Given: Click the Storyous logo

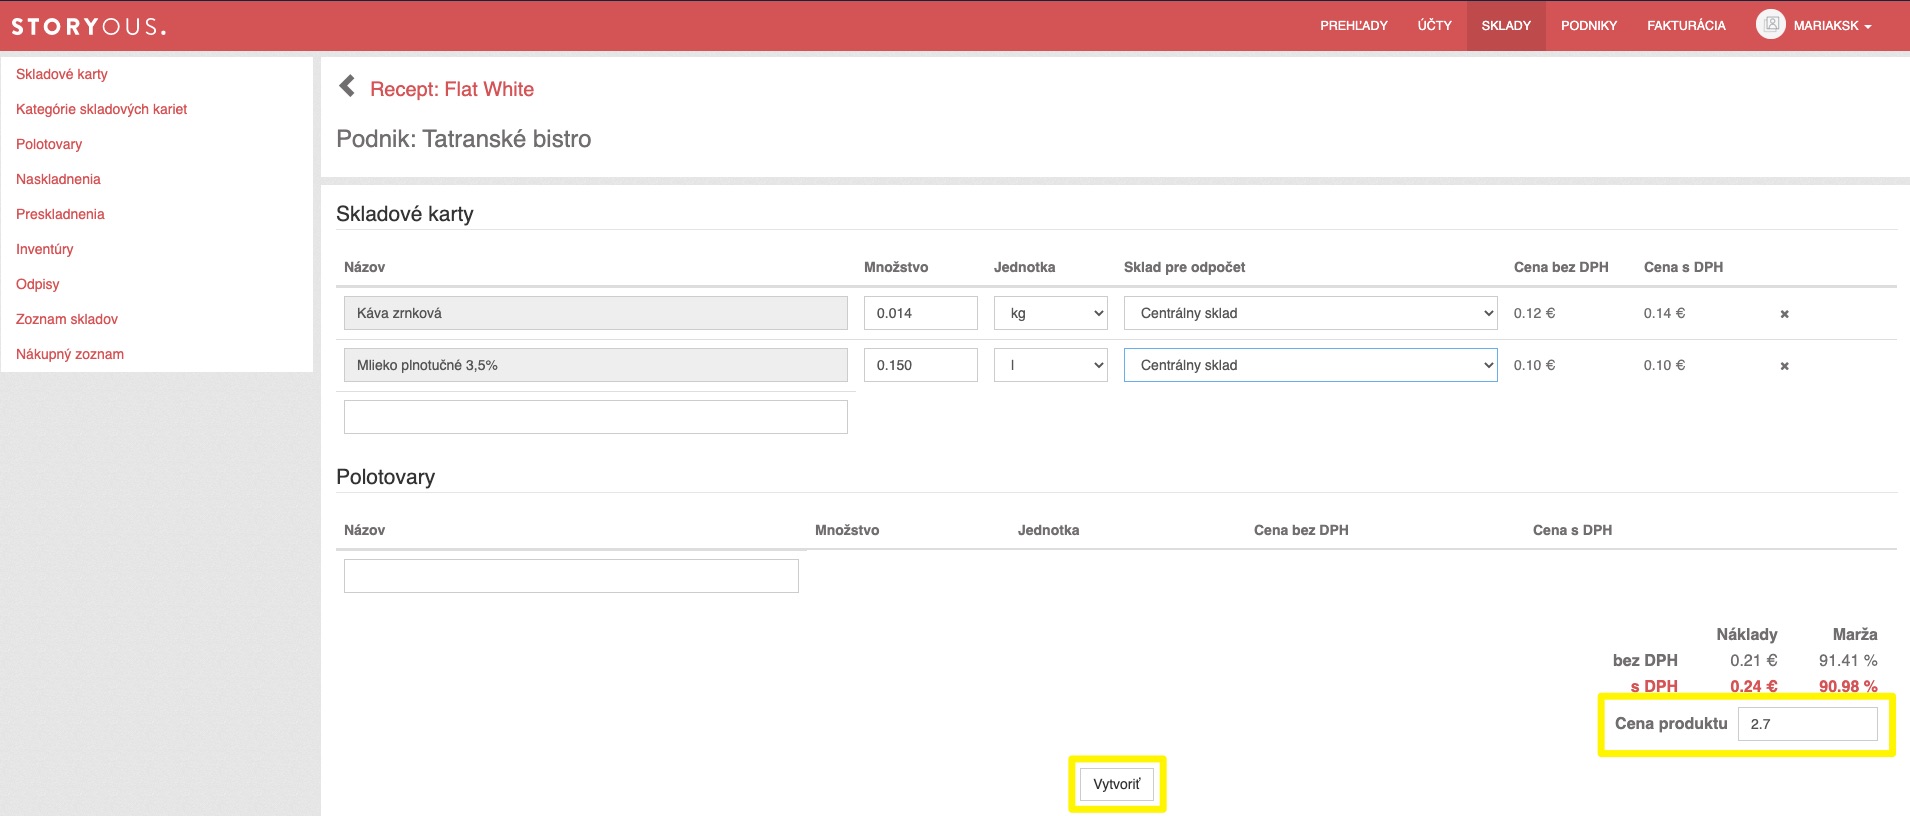Looking at the screenshot, I should click(x=89, y=26).
